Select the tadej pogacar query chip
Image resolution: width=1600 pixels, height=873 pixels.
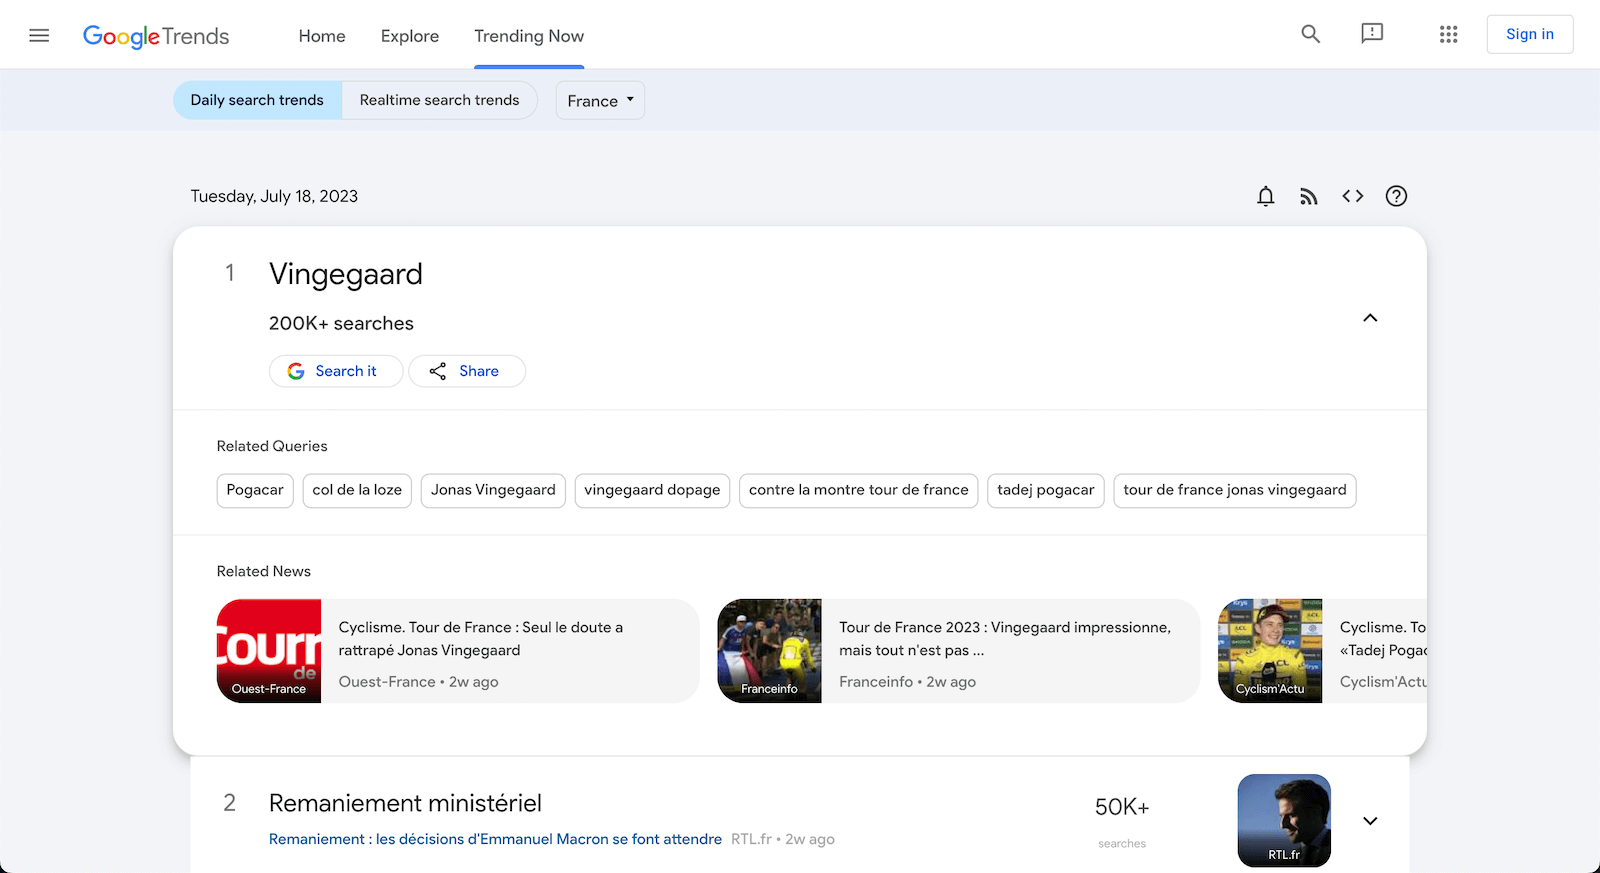pyautogui.click(x=1046, y=490)
